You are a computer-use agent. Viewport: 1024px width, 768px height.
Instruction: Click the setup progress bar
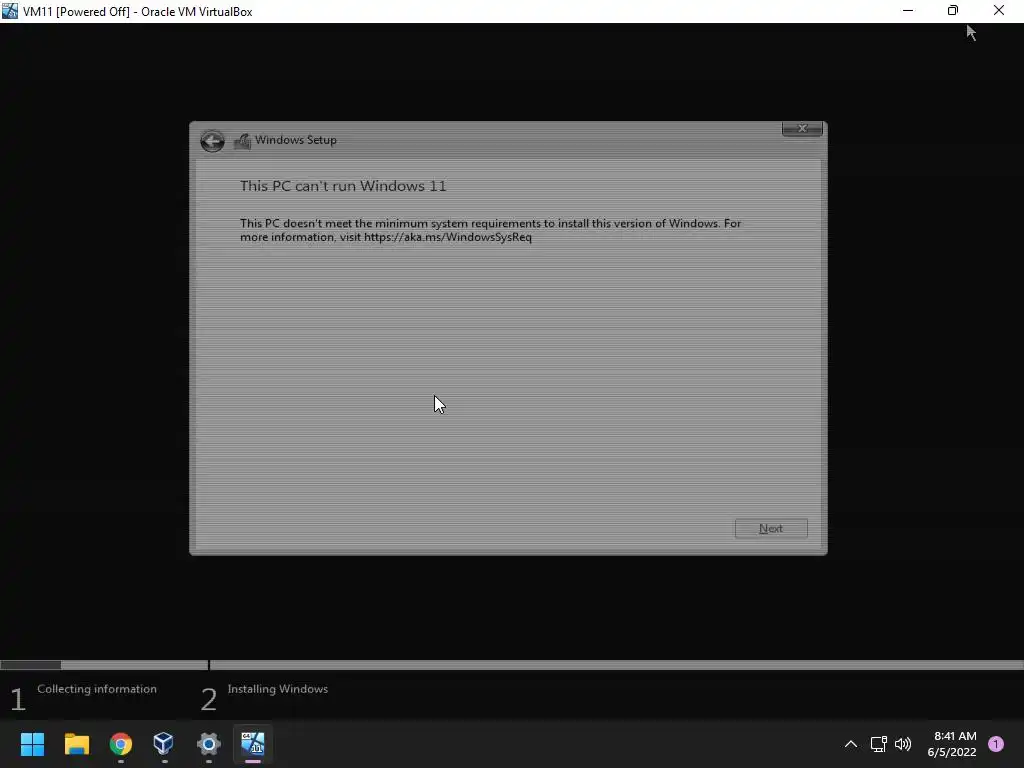coord(512,665)
